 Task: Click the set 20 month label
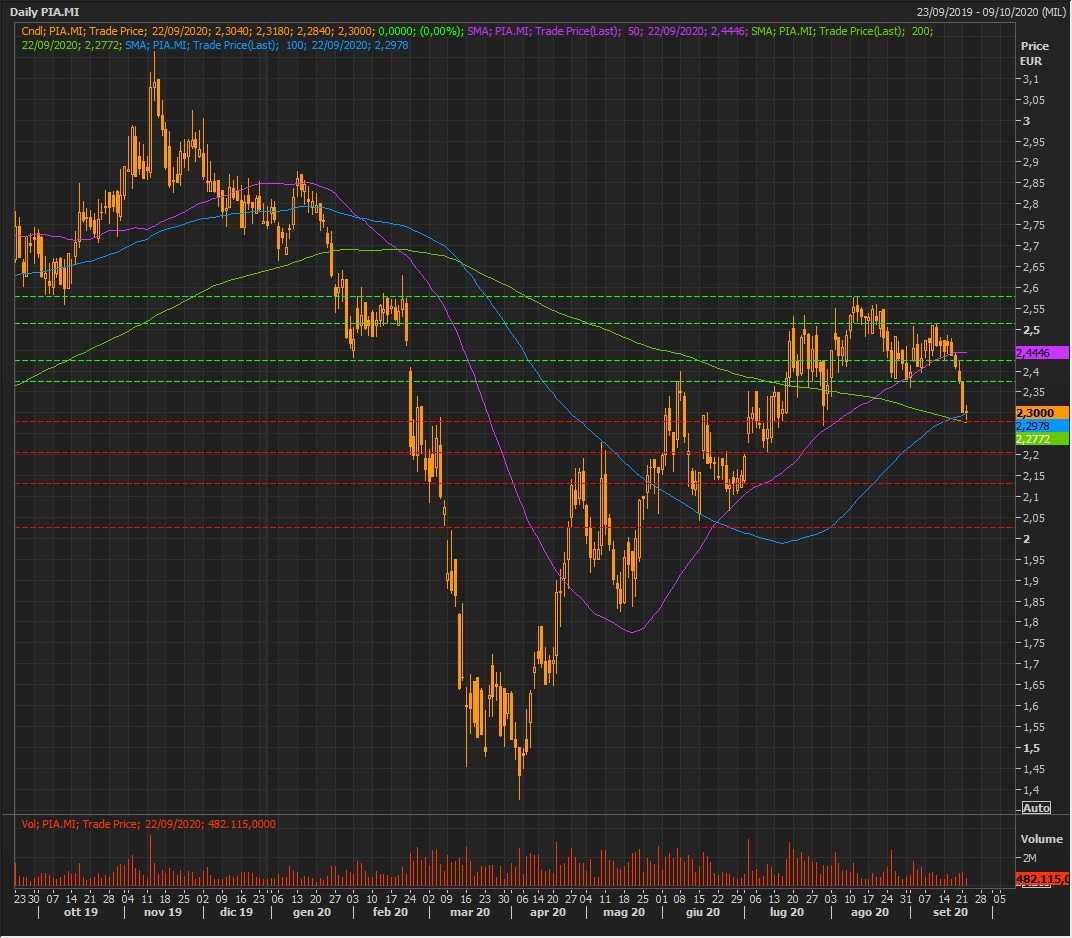pyautogui.click(x=949, y=913)
